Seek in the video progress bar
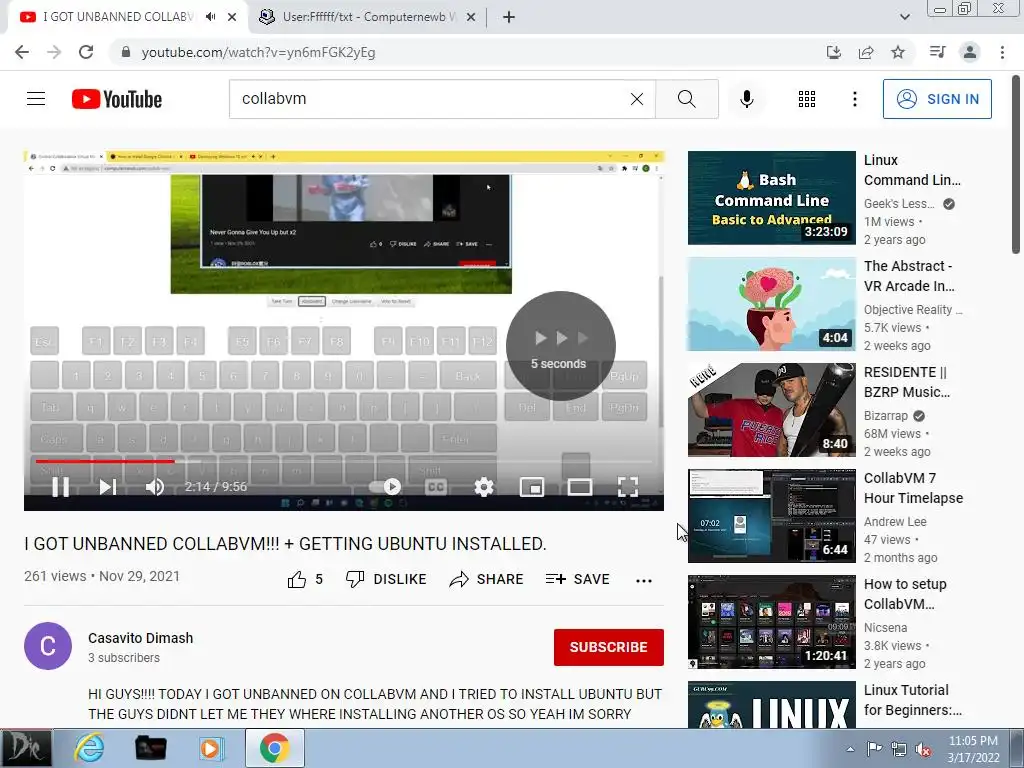This screenshot has height=768, width=1024. [x=344, y=461]
